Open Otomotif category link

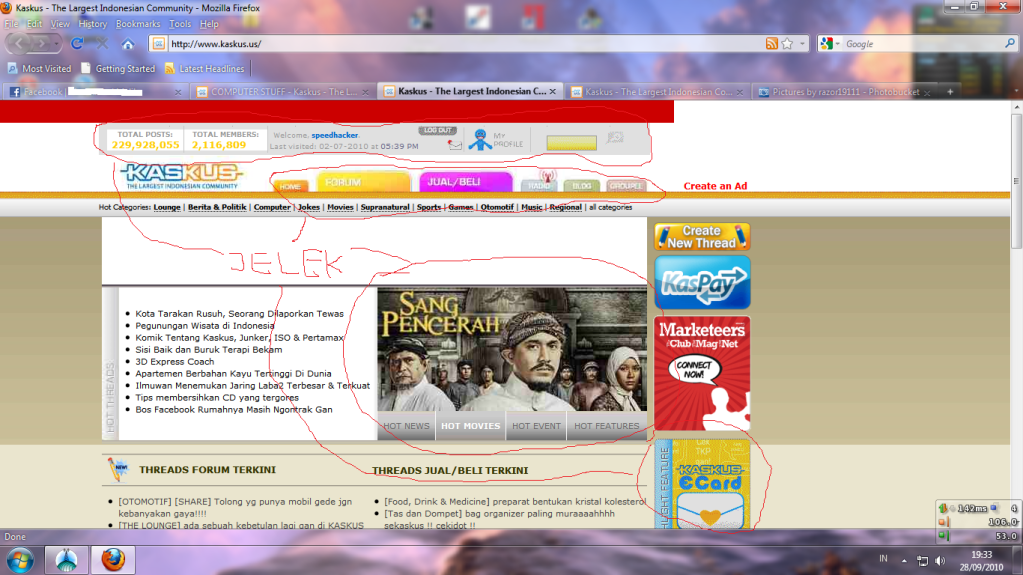point(497,207)
